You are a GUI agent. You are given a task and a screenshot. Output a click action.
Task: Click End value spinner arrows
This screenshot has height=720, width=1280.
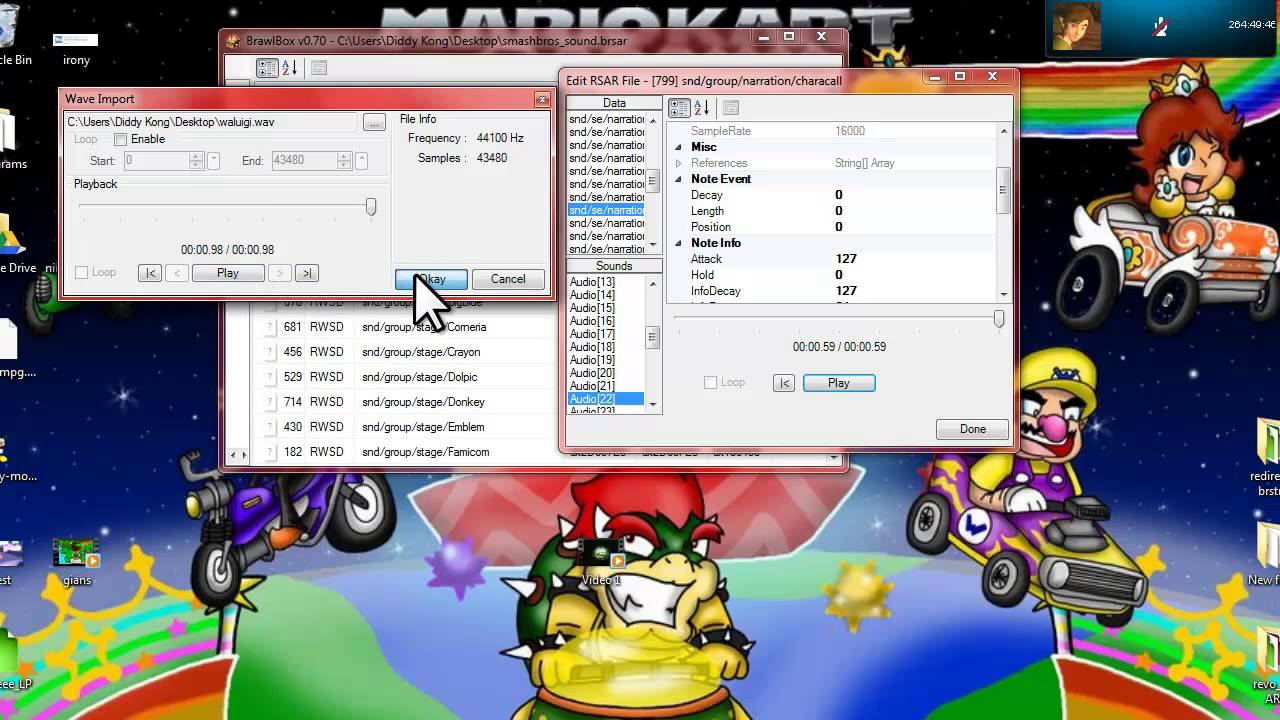point(344,160)
